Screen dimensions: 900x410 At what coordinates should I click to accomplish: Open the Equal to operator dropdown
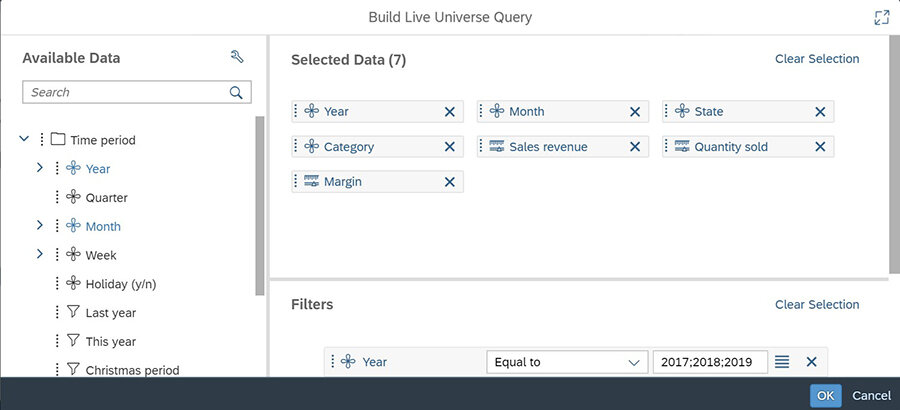click(567, 362)
